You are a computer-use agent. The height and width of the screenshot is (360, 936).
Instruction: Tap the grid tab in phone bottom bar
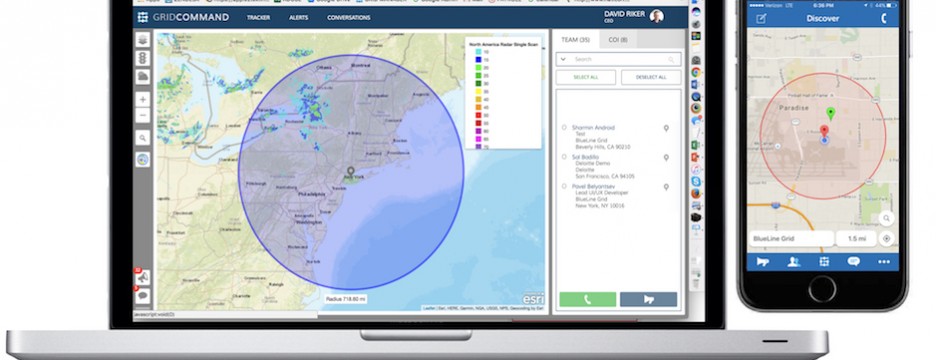coord(824,261)
